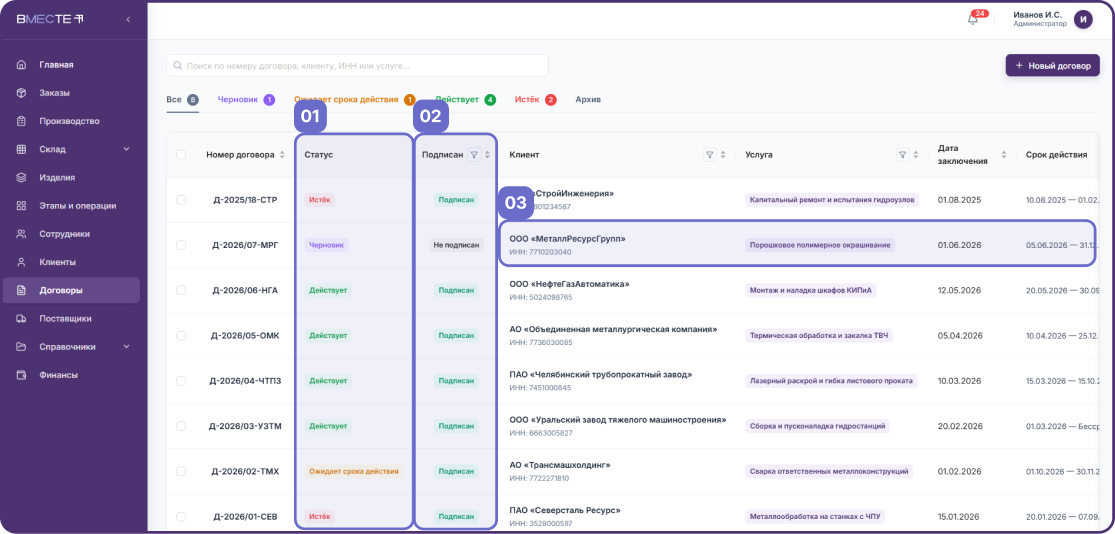The image size is (1115, 534).
Task: Sort by Номер договора using the sort arrows
Action: 282,155
